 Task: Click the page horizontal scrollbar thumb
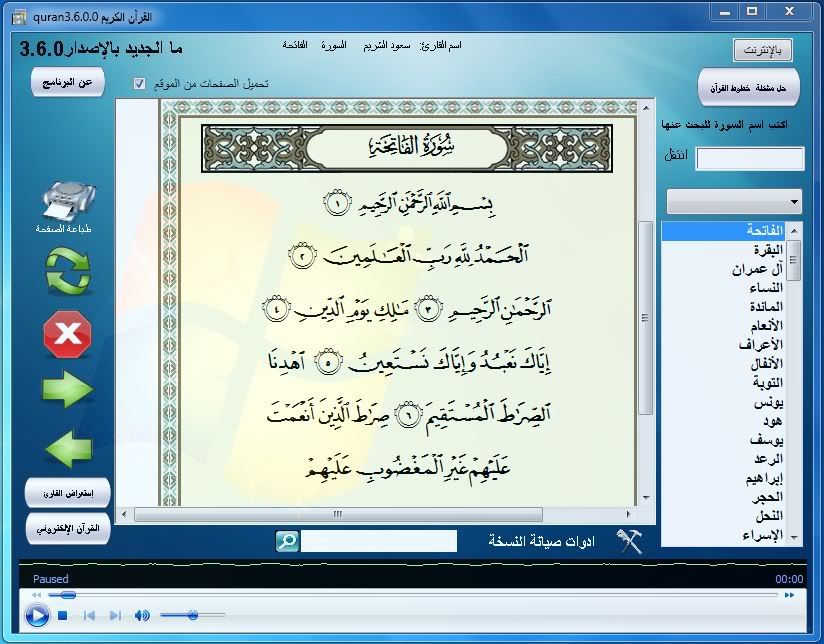[338, 514]
